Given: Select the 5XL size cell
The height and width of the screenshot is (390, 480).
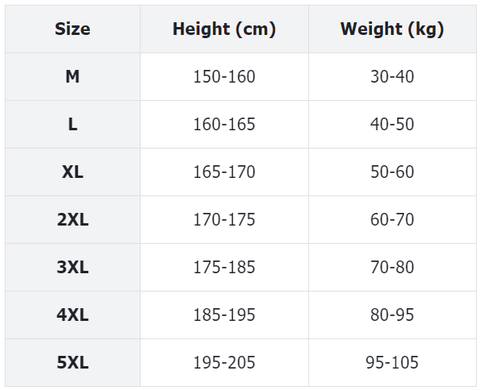Looking at the screenshot, I should pyautogui.click(x=73, y=363).
